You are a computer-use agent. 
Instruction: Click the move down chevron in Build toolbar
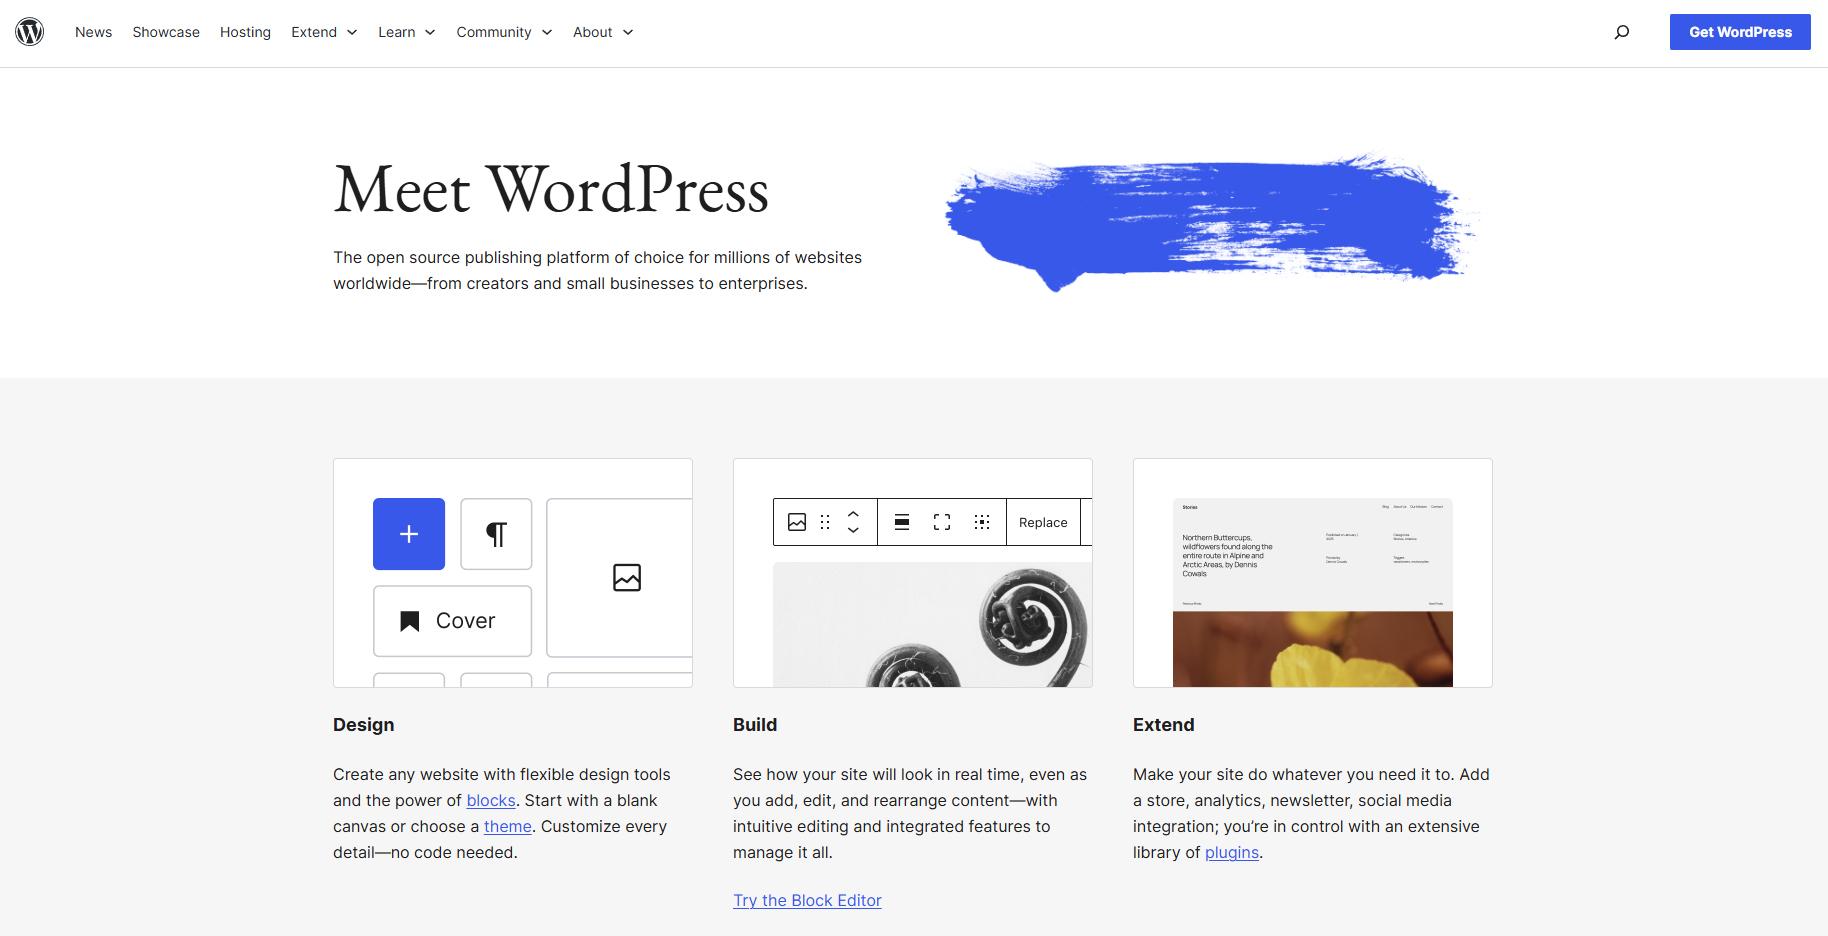point(853,530)
